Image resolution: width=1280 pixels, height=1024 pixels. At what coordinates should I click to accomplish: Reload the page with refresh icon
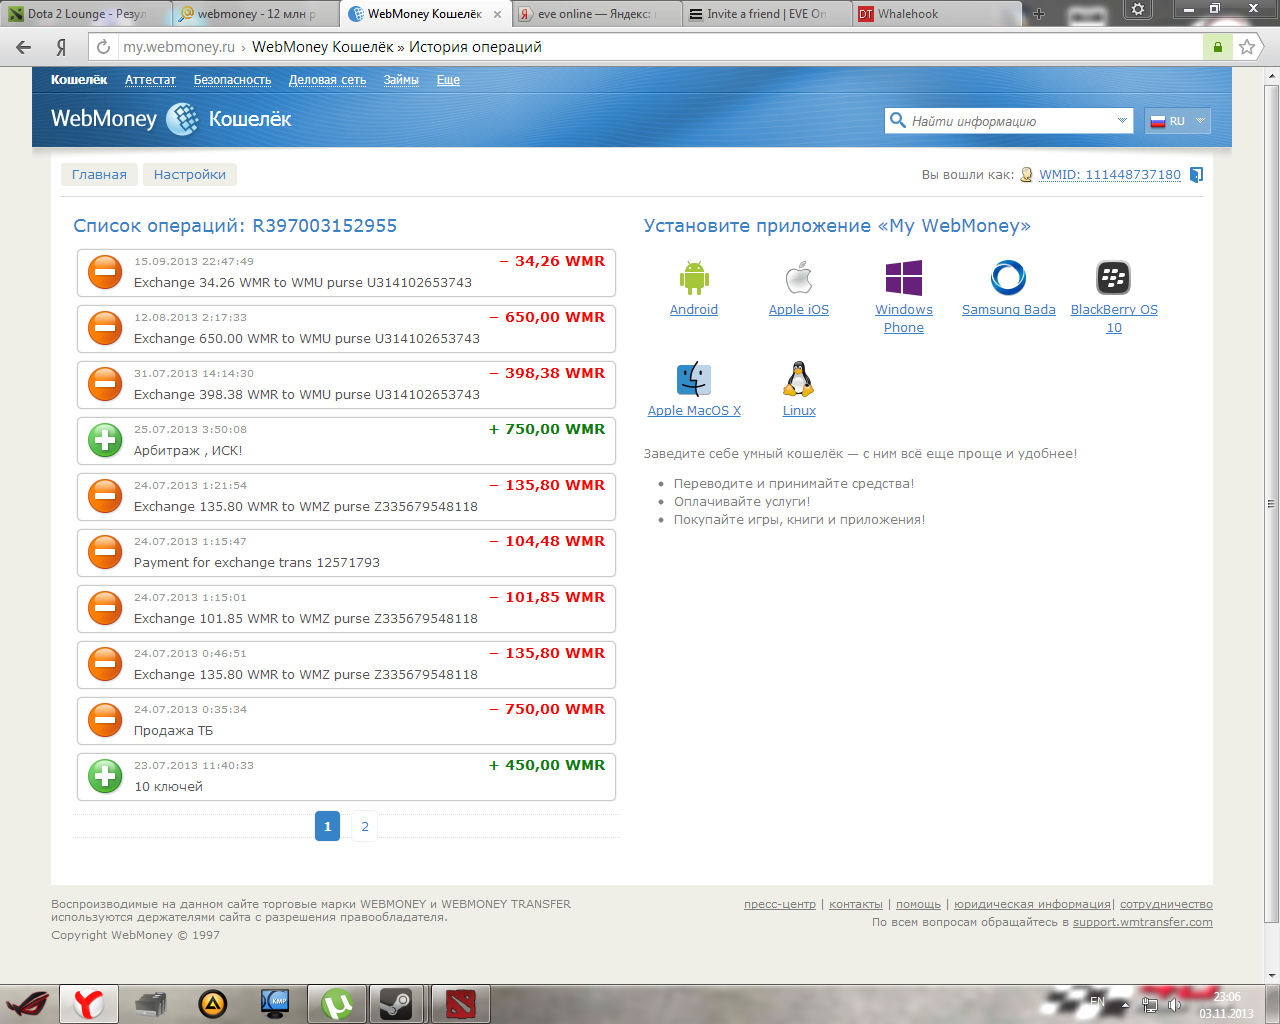coord(103,47)
